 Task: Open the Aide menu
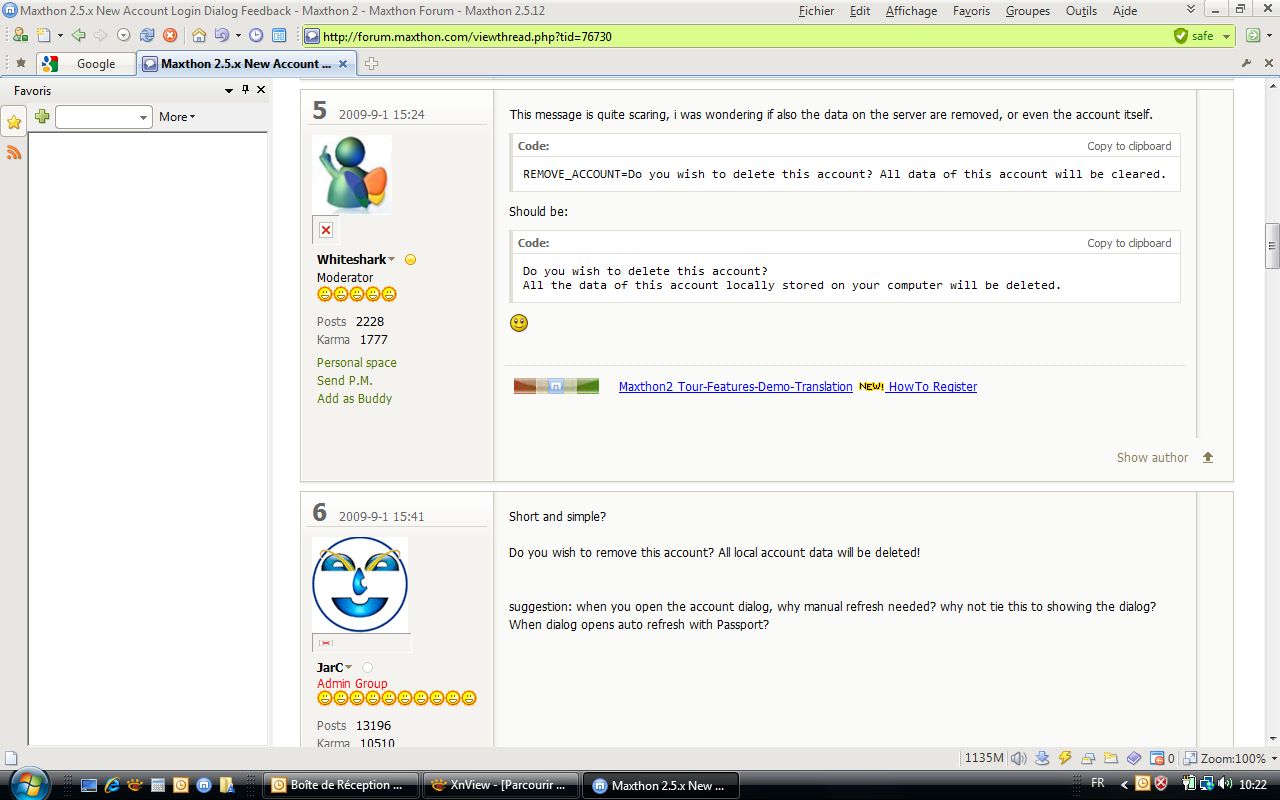tap(1125, 11)
